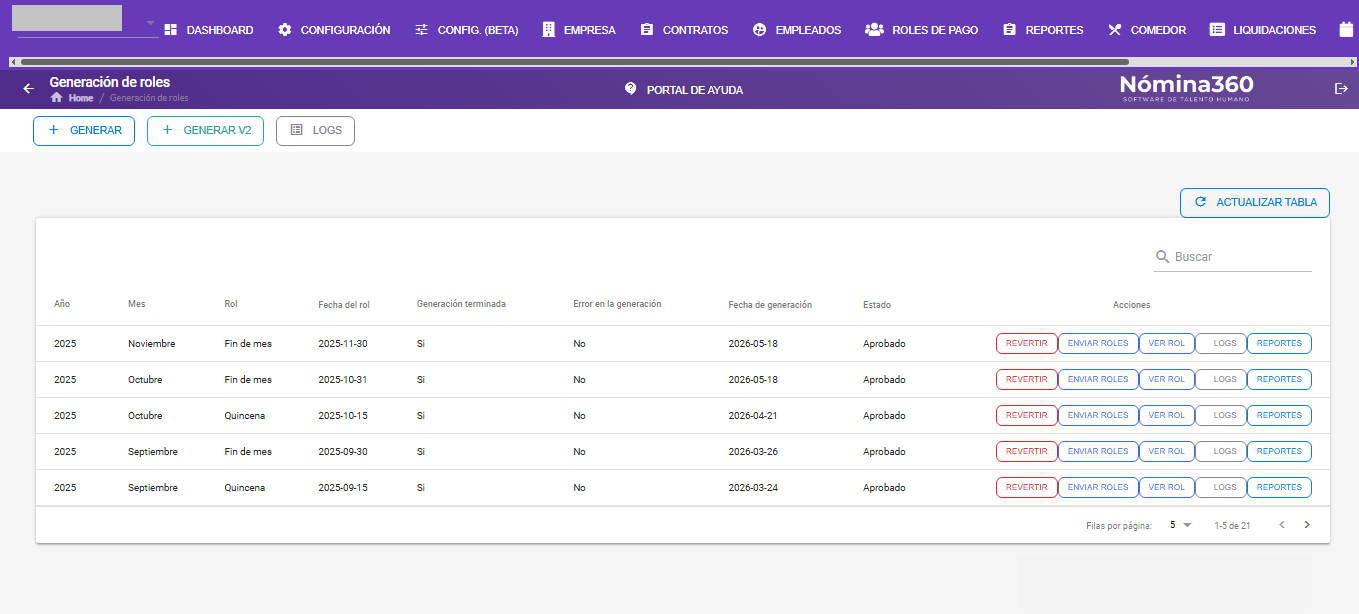Viewport: 1359px width, 614px height.
Task: Click the date cell 2025-11-30
Action: (343, 343)
